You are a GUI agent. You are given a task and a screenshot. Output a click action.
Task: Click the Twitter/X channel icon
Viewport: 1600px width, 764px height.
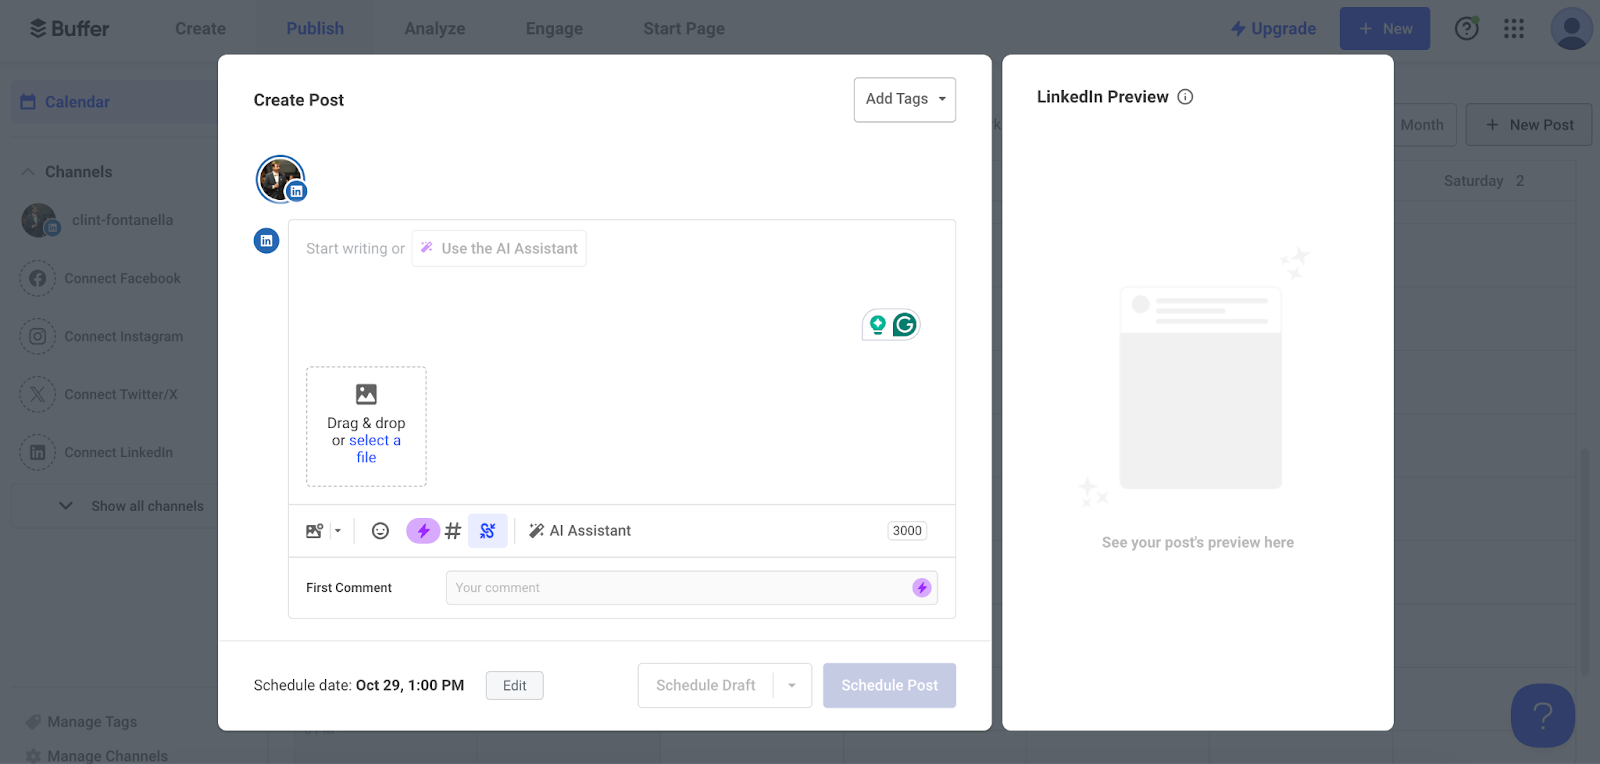(x=37, y=395)
